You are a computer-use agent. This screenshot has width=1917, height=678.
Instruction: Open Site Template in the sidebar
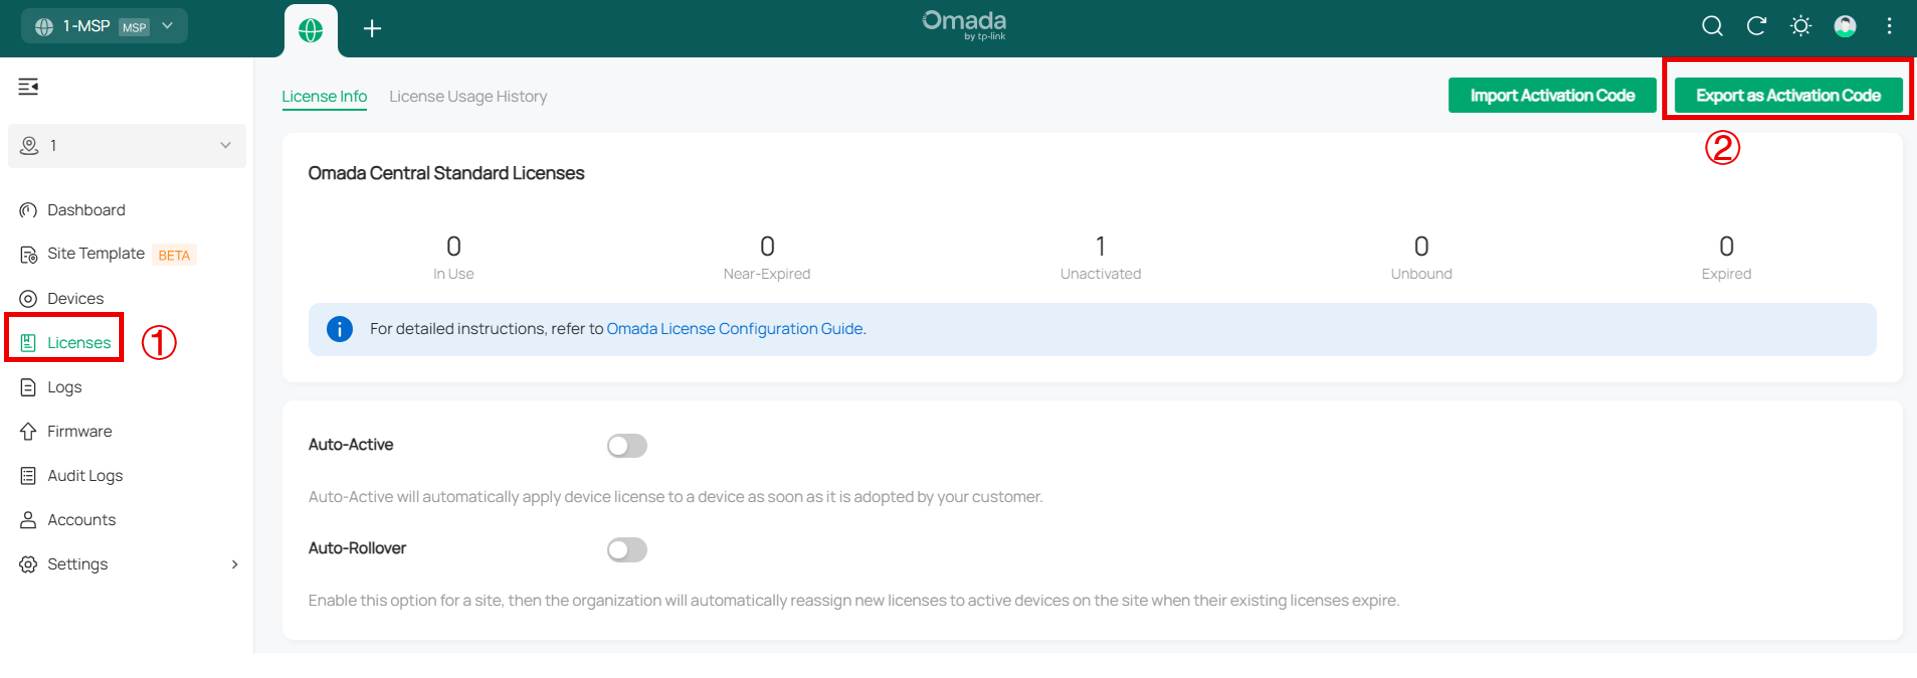coord(96,254)
